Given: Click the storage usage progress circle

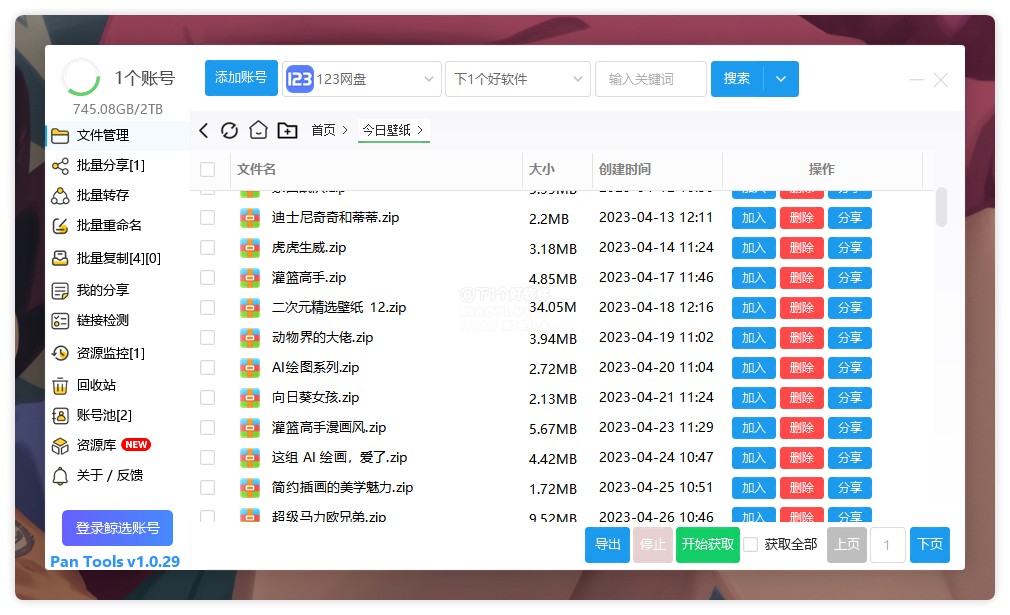Looking at the screenshot, I should (x=80, y=77).
